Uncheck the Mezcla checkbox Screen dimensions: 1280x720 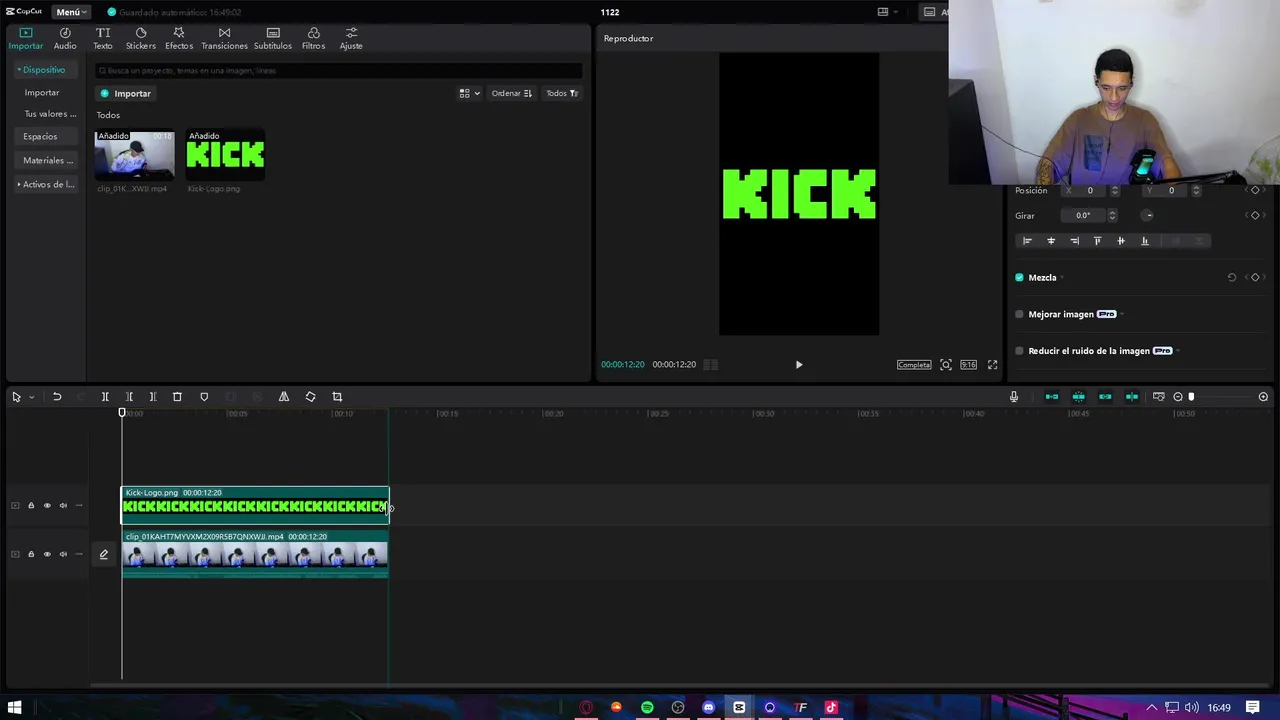point(1019,278)
